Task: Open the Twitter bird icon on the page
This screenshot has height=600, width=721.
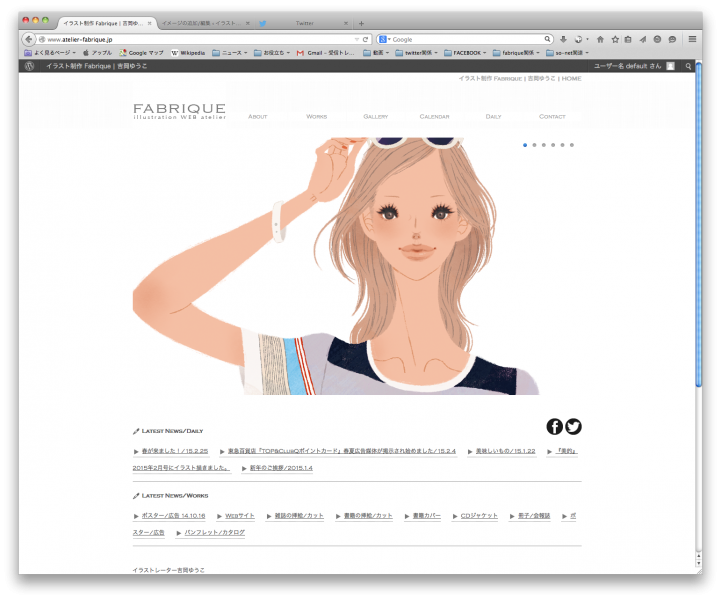Action: [x=573, y=427]
